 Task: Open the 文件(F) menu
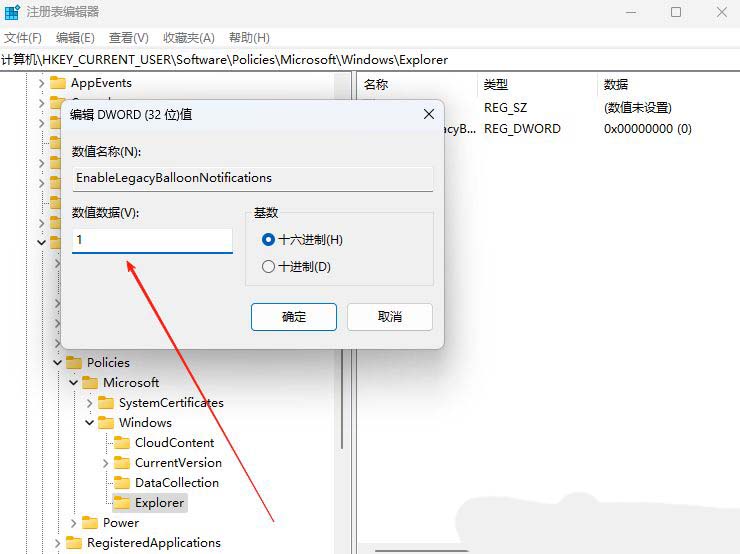[x=23, y=38]
